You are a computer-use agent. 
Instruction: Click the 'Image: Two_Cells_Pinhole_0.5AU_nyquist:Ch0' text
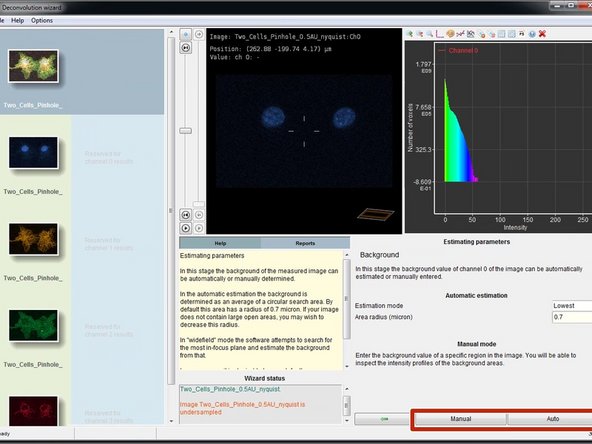pos(285,37)
